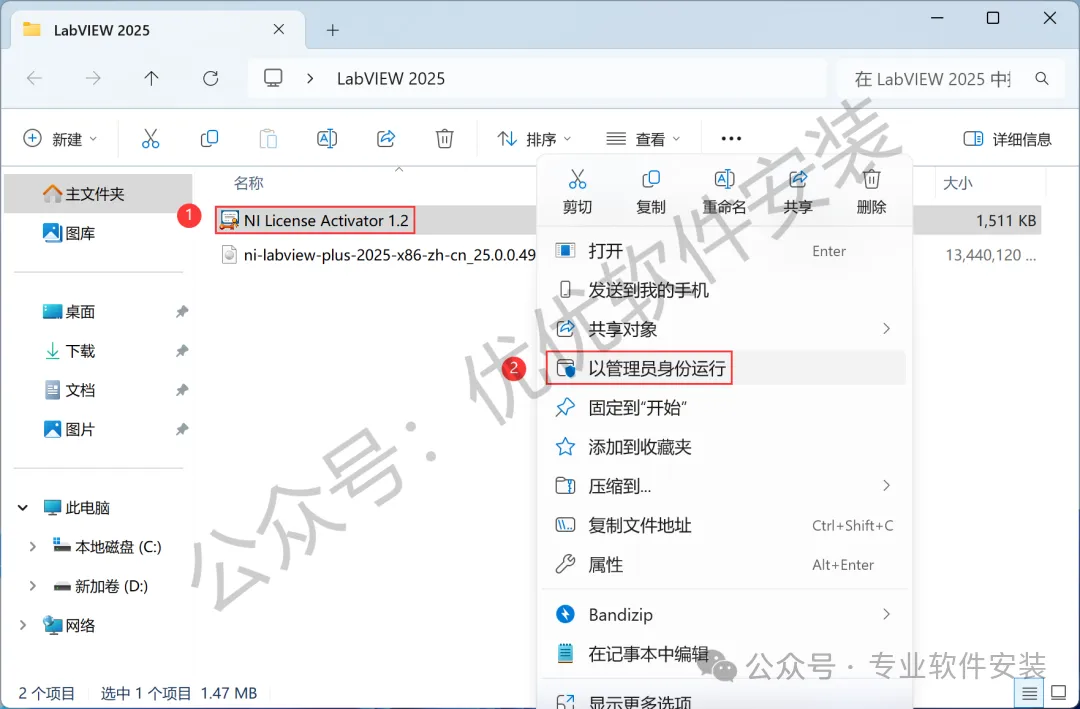Click the Copy icon in the toolbar
This screenshot has width=1080, height=709.
(209, 138)
